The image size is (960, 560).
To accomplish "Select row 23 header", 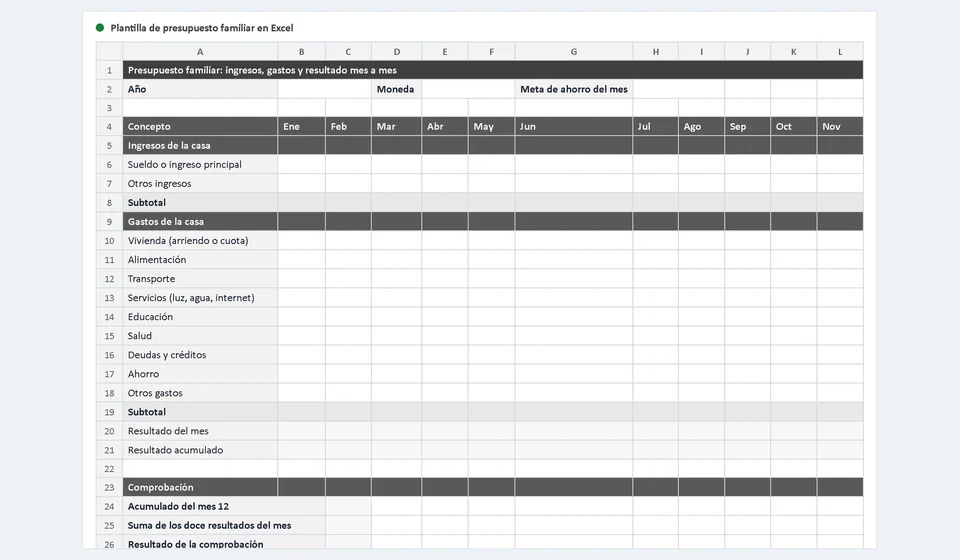I will 110,487.
